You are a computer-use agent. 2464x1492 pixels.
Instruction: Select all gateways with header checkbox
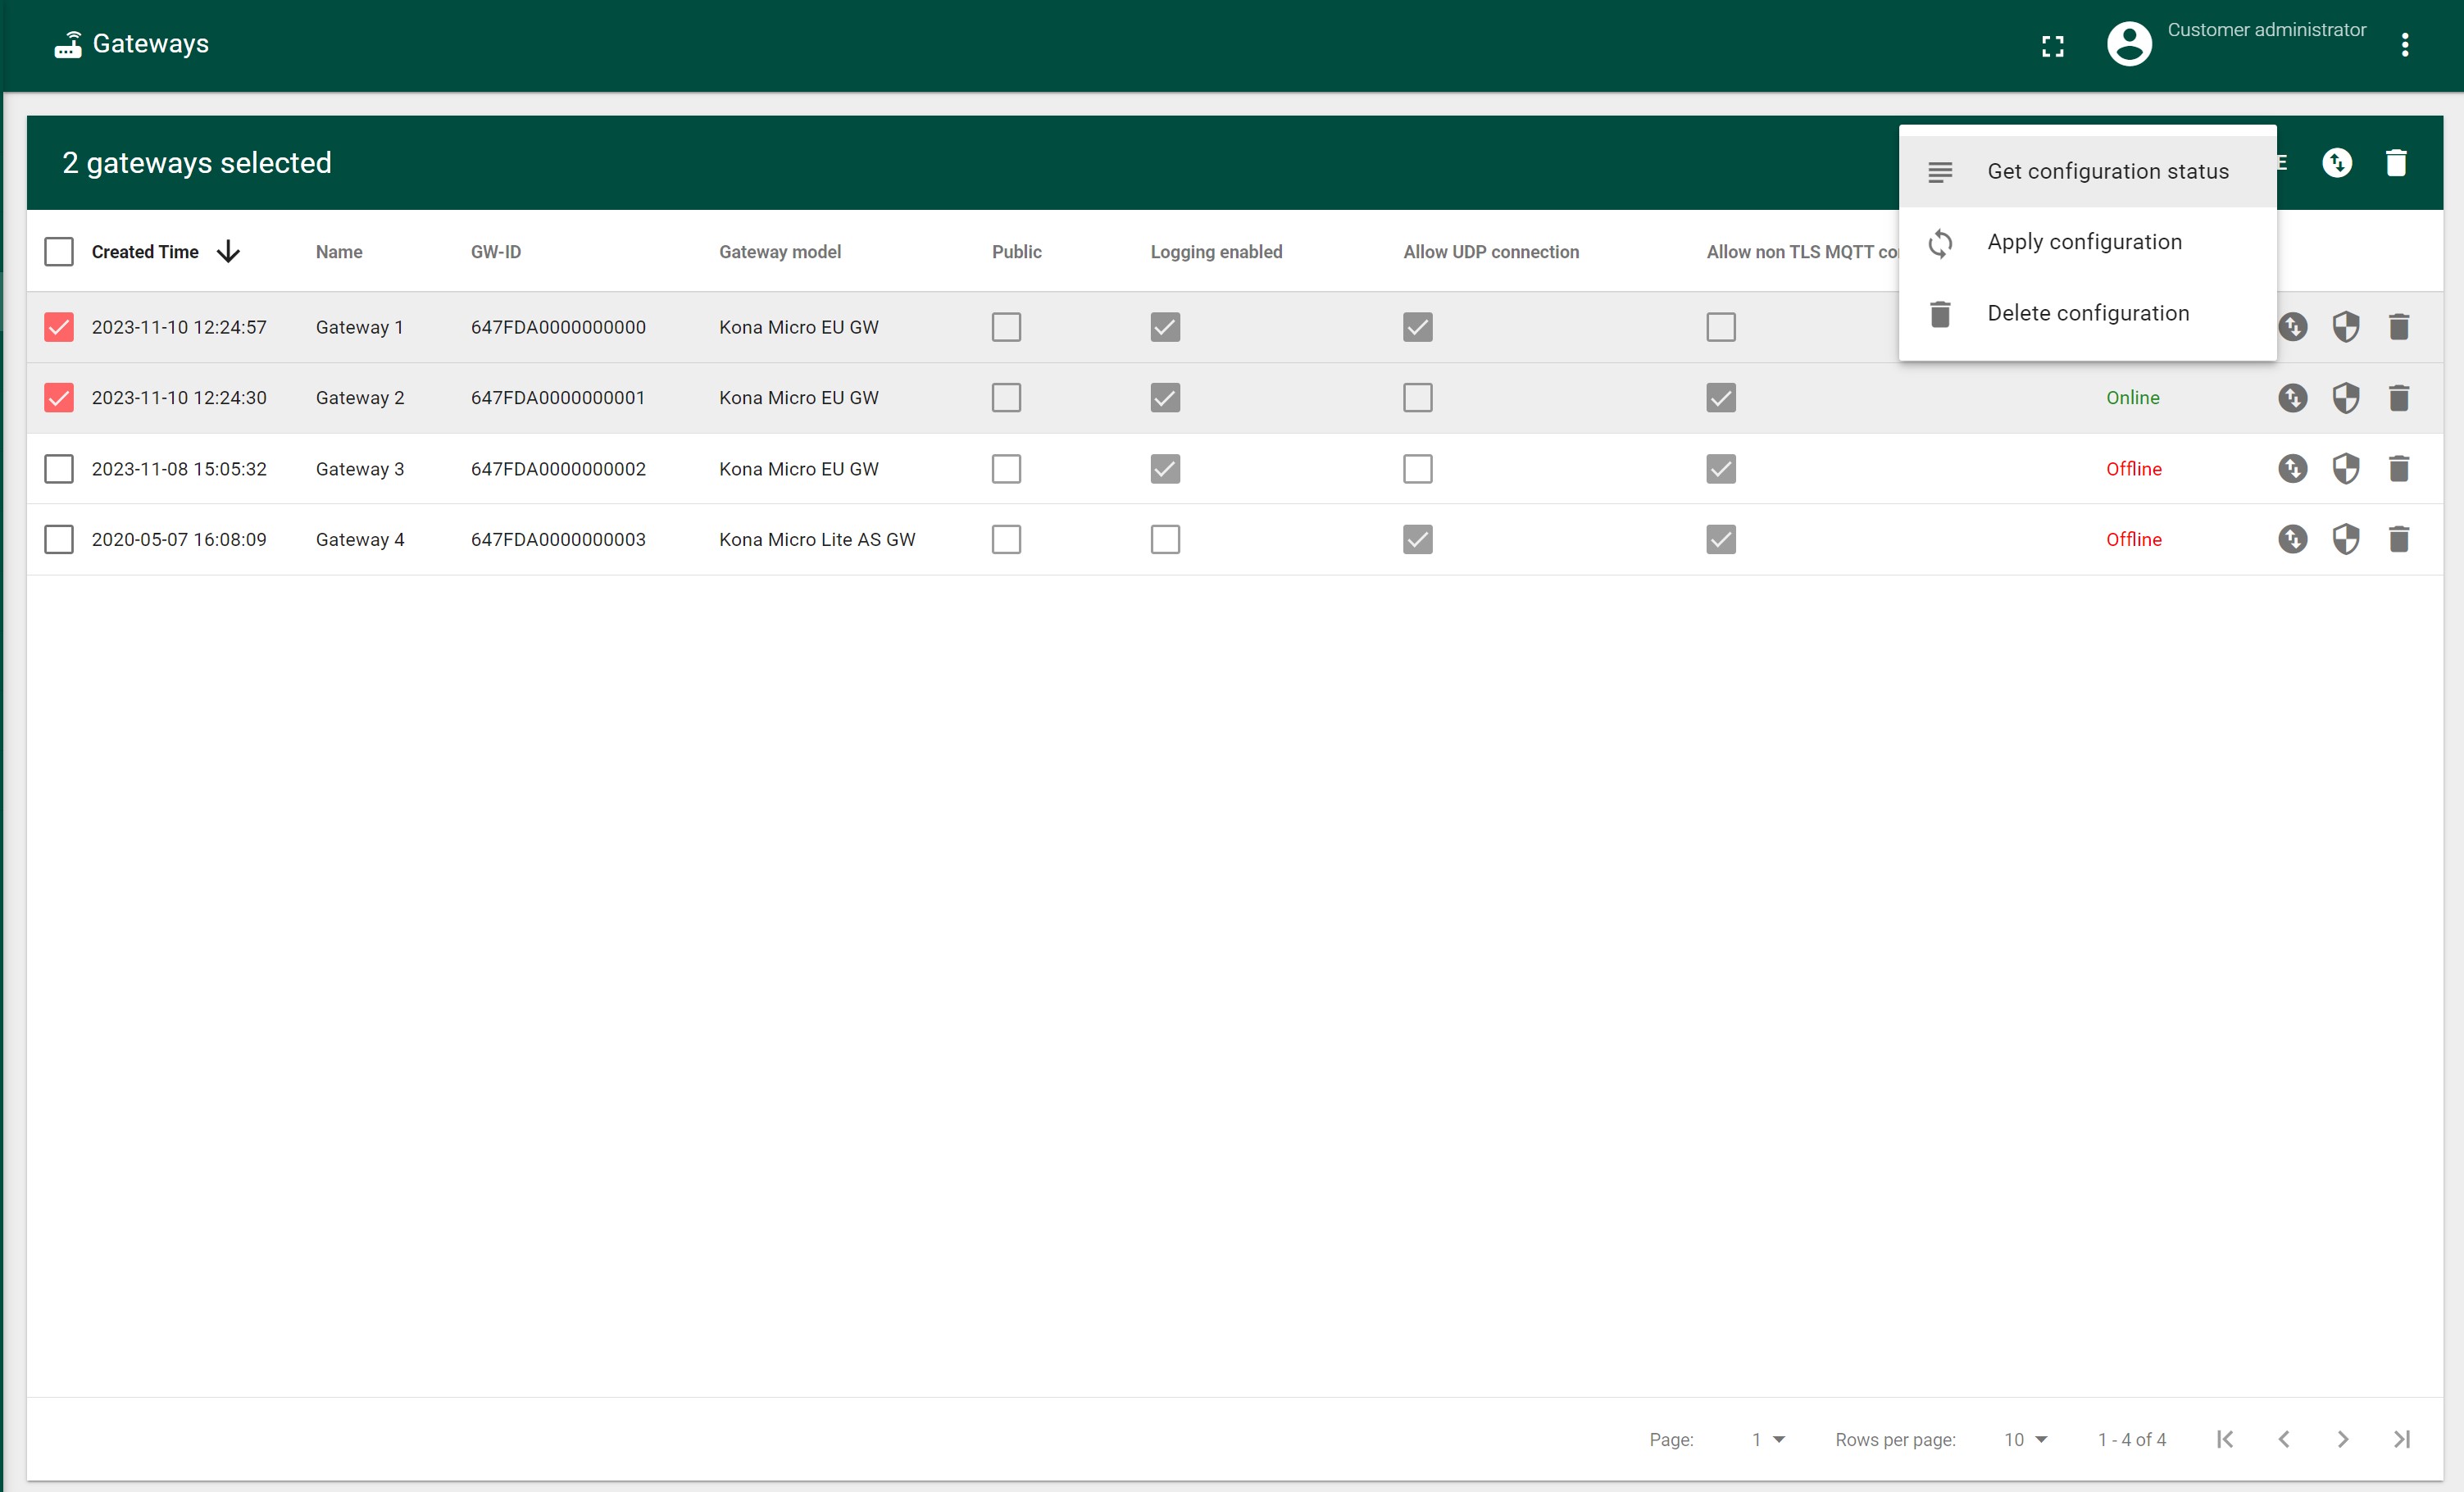pos(58,250)
